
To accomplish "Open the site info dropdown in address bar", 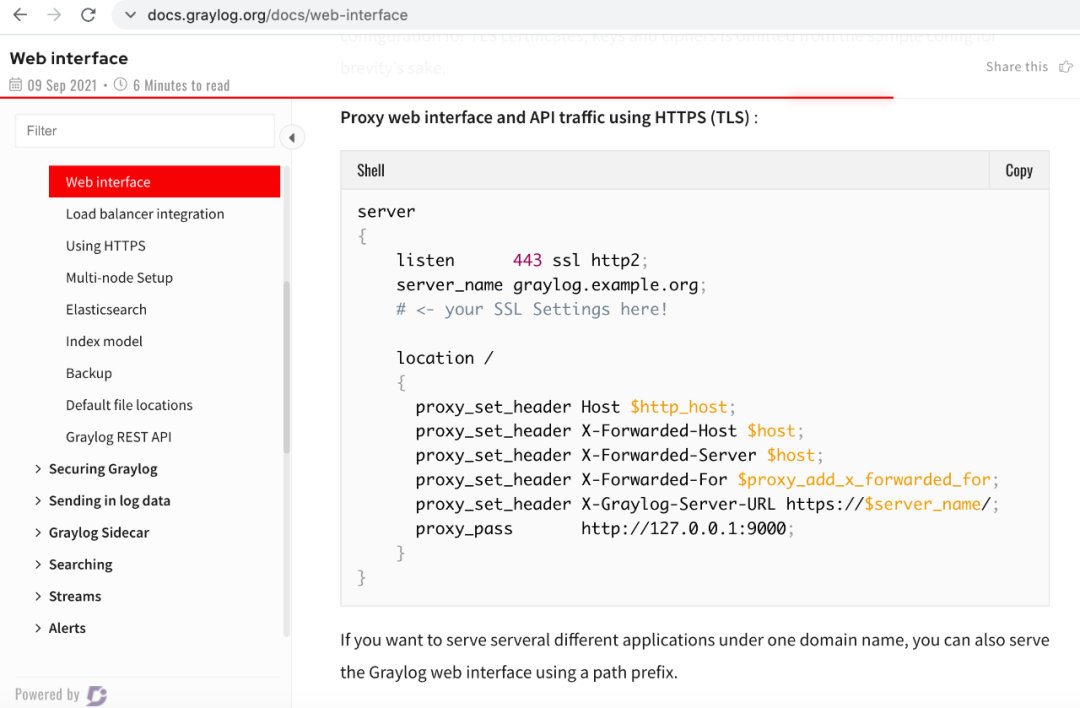I will pos(130,15).
